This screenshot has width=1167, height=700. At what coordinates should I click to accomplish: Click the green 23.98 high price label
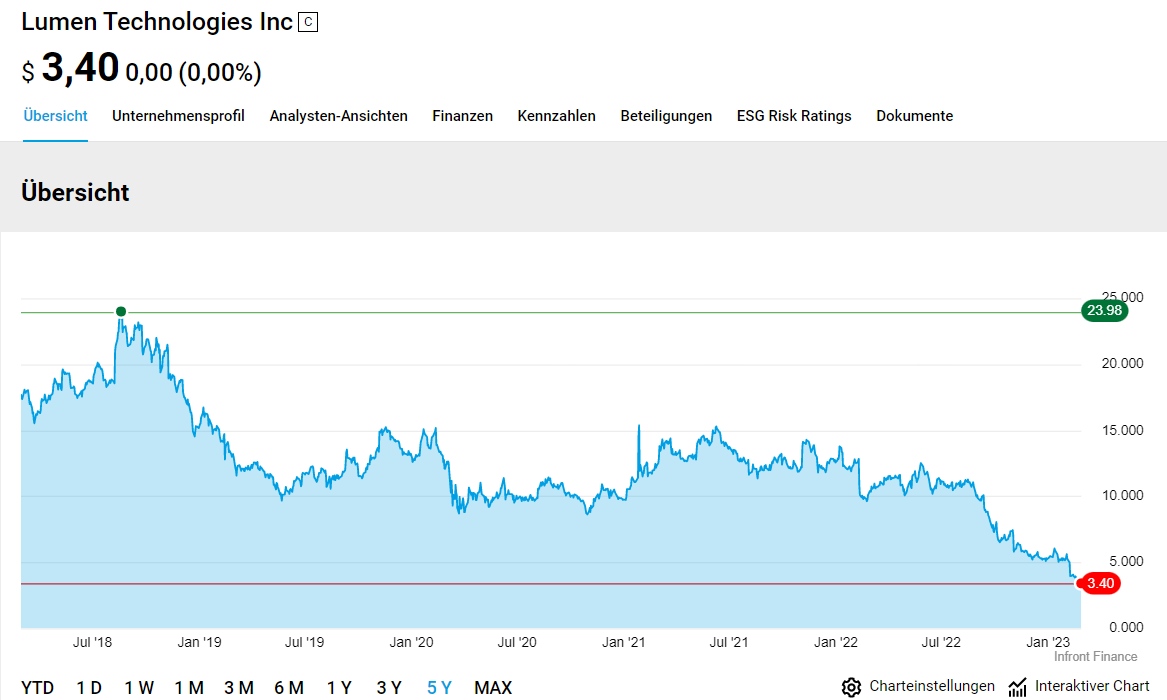tap(1104, 311)
